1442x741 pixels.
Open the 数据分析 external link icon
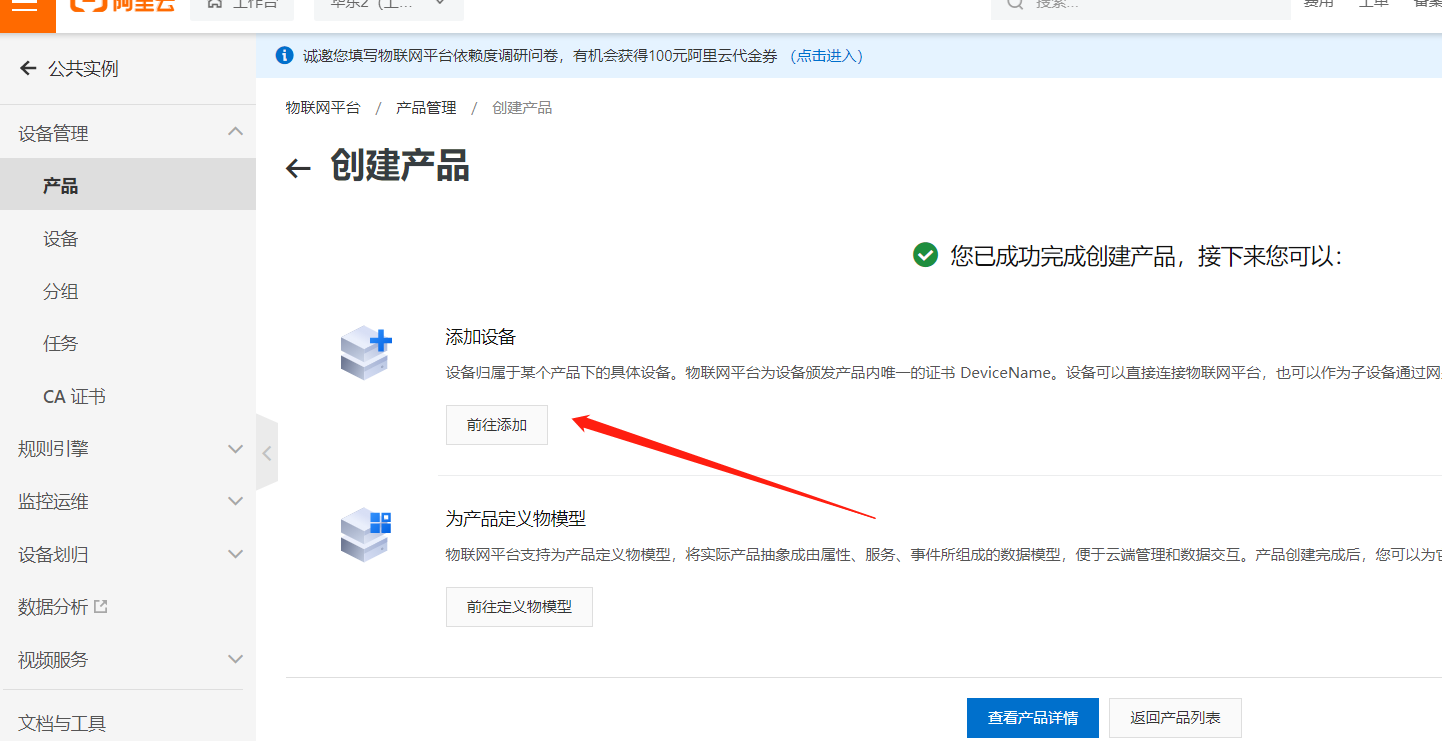102,604
